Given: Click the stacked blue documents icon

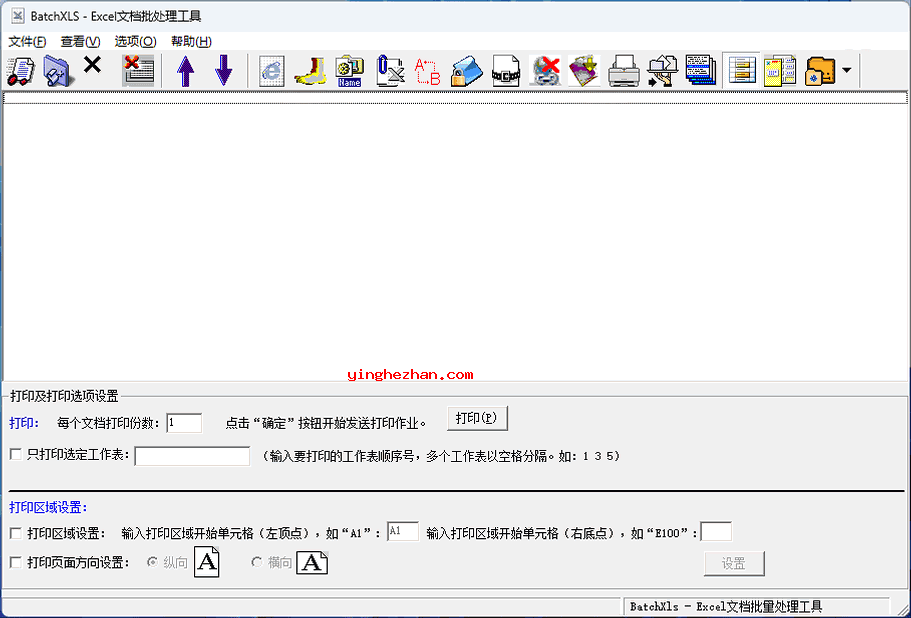Looking at the screenshot, I should [701, 71].
